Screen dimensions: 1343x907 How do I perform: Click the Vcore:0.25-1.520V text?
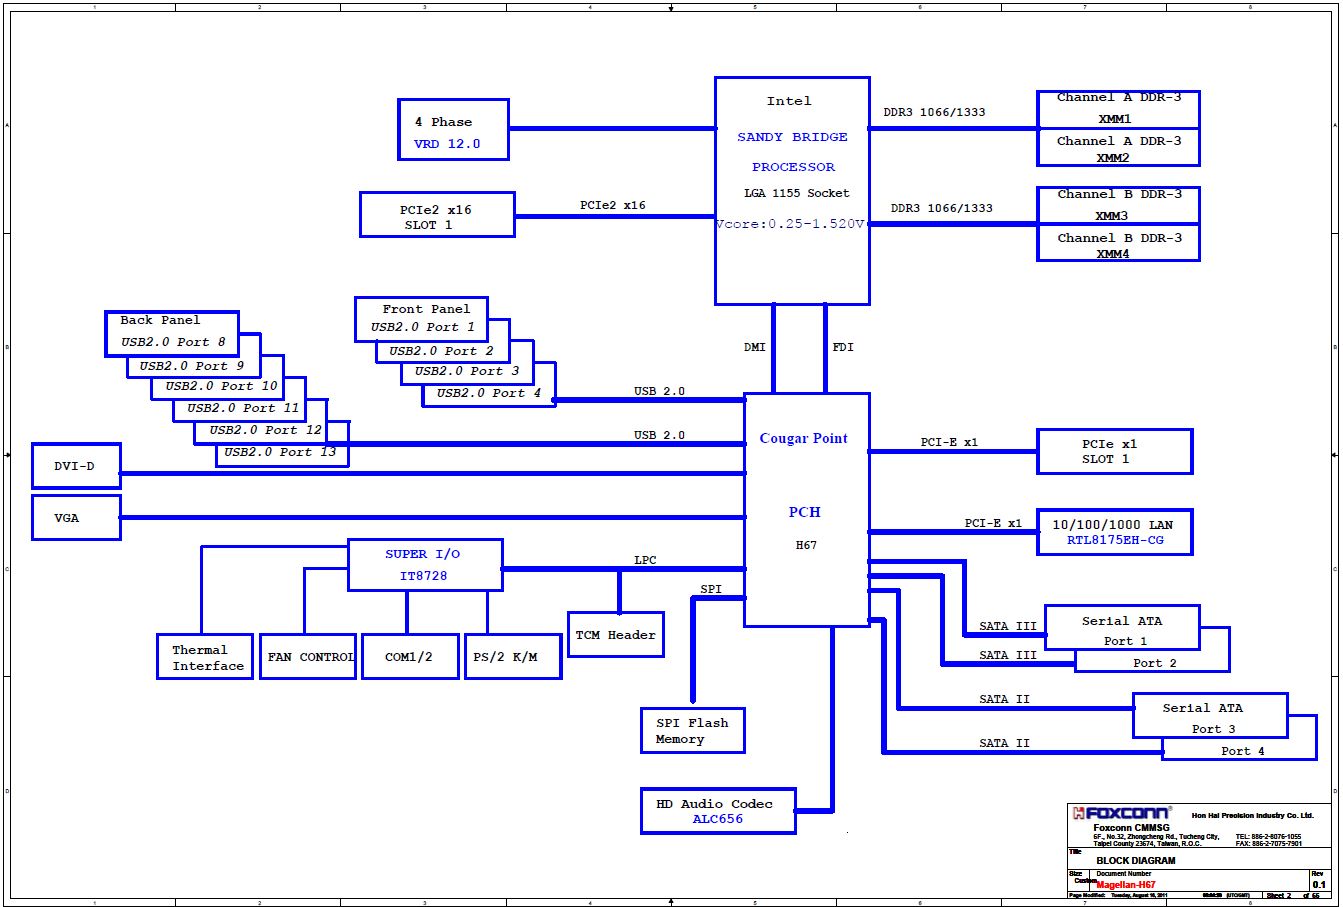[790, 224]
